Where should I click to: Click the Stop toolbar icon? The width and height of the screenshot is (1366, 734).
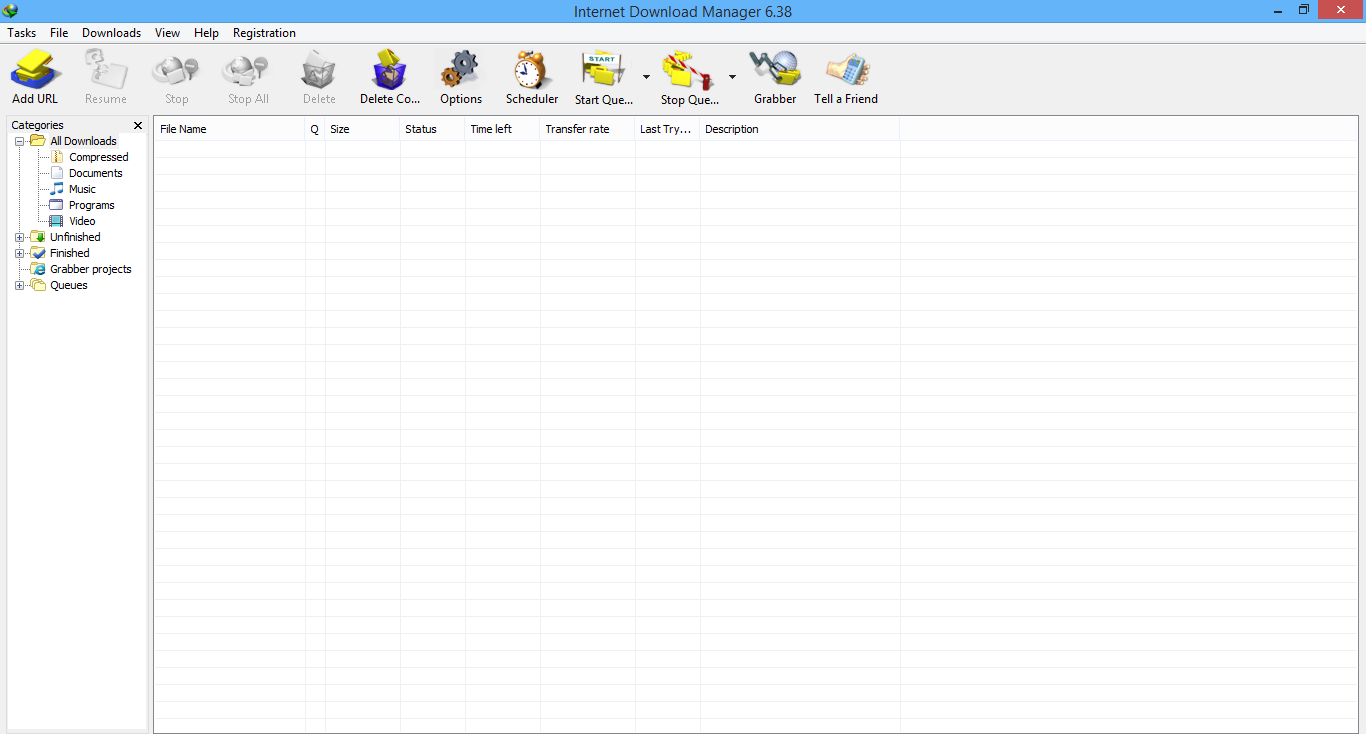tap(176, 70)
